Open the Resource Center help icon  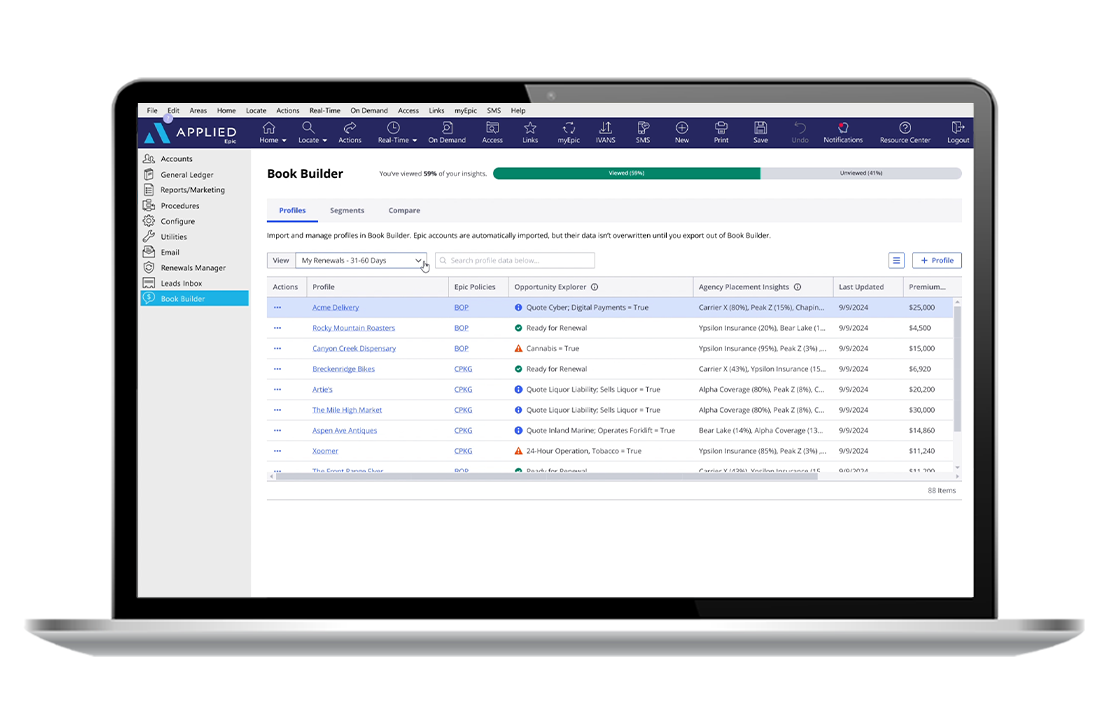[x=905, y=128]
